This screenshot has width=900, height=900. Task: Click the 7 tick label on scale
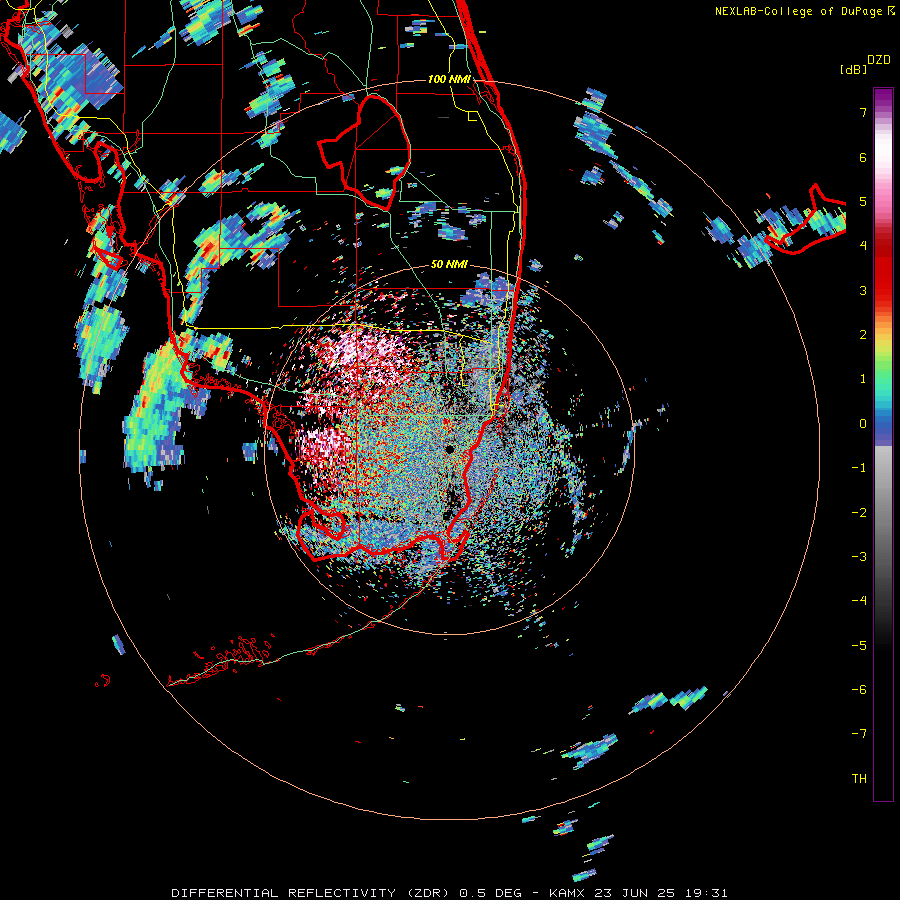(x=863, y=112)
